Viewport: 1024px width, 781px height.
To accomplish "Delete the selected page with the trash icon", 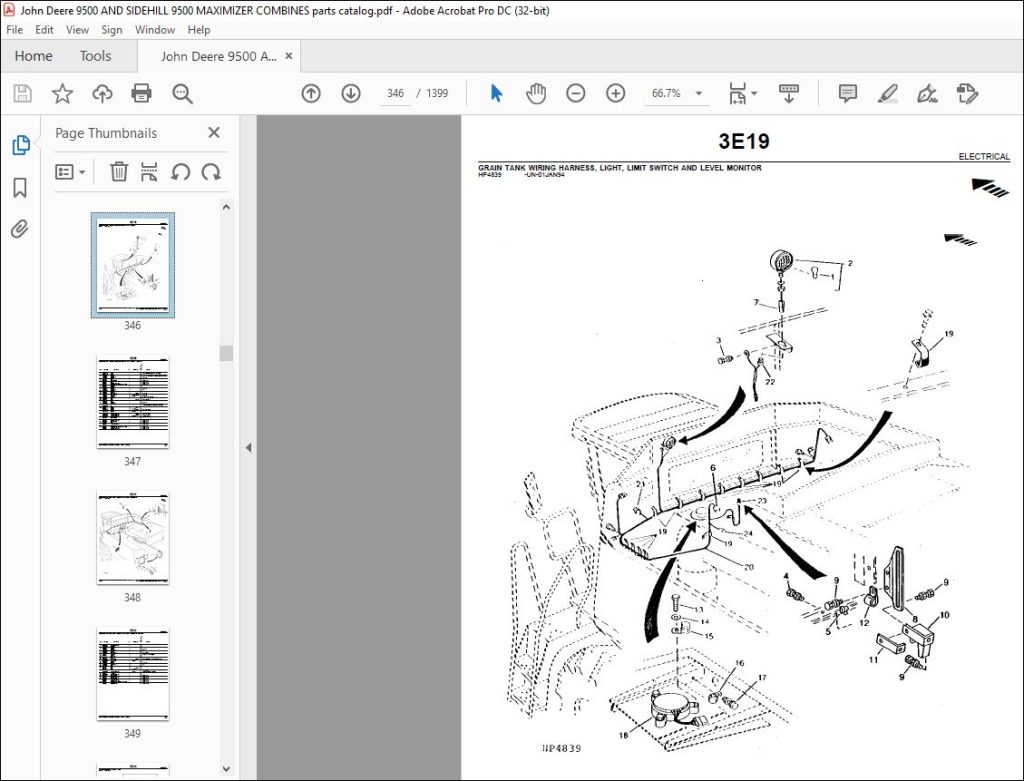I will click(119, 172).
